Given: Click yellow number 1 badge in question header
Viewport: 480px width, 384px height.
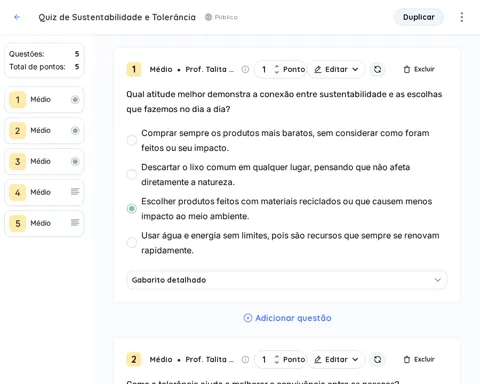Looking at the screenshot, I should tap(134, 69).
